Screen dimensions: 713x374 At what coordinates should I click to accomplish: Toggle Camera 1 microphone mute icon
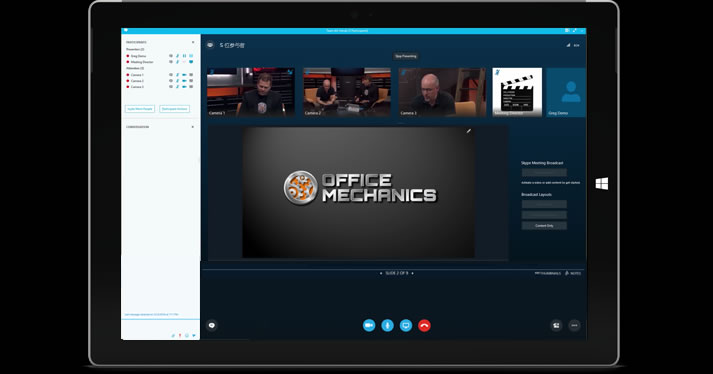click(x=177, y=75)
